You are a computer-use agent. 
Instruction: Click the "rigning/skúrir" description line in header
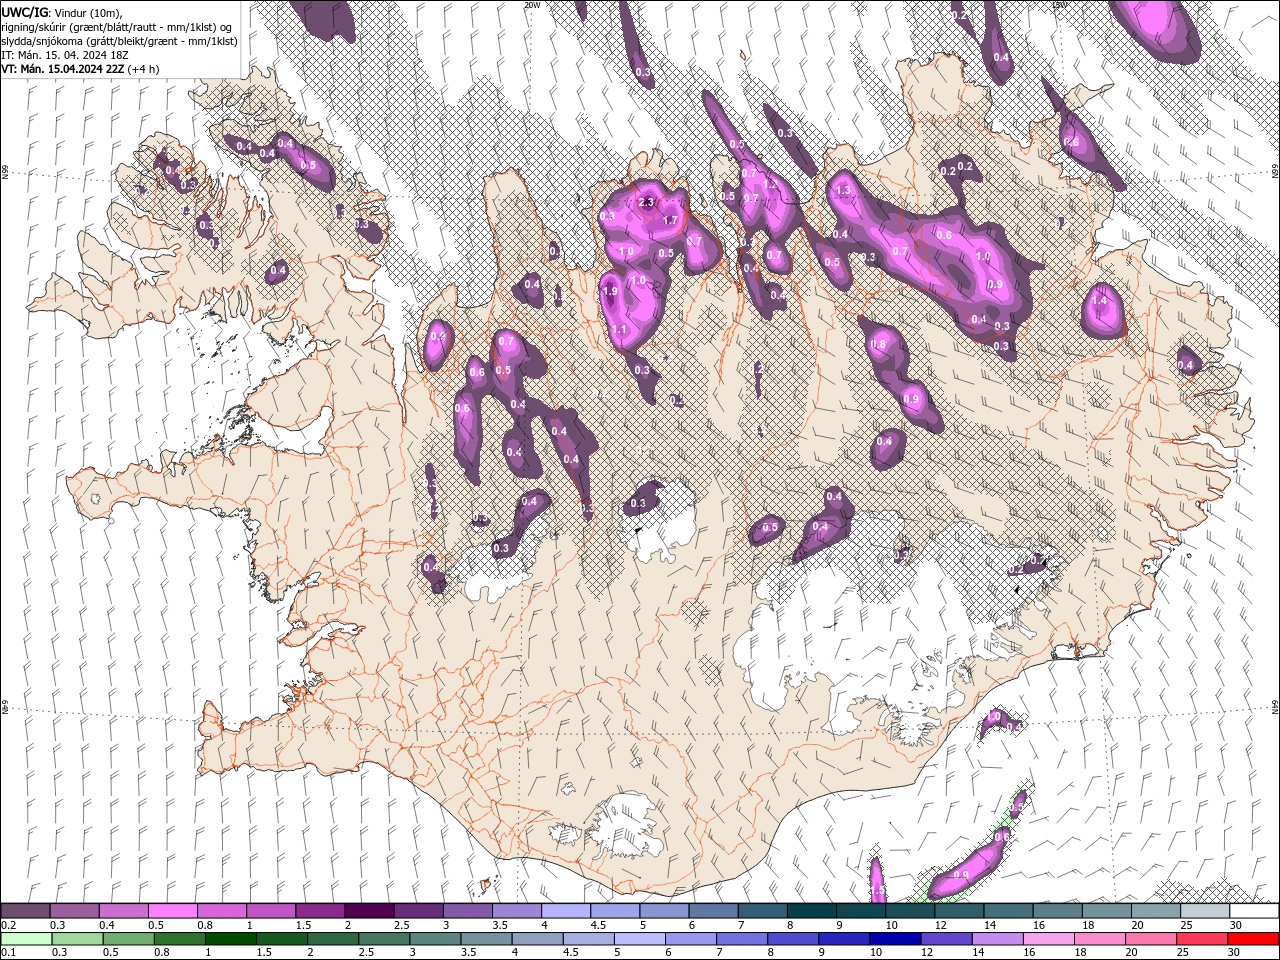click(118, 26)
